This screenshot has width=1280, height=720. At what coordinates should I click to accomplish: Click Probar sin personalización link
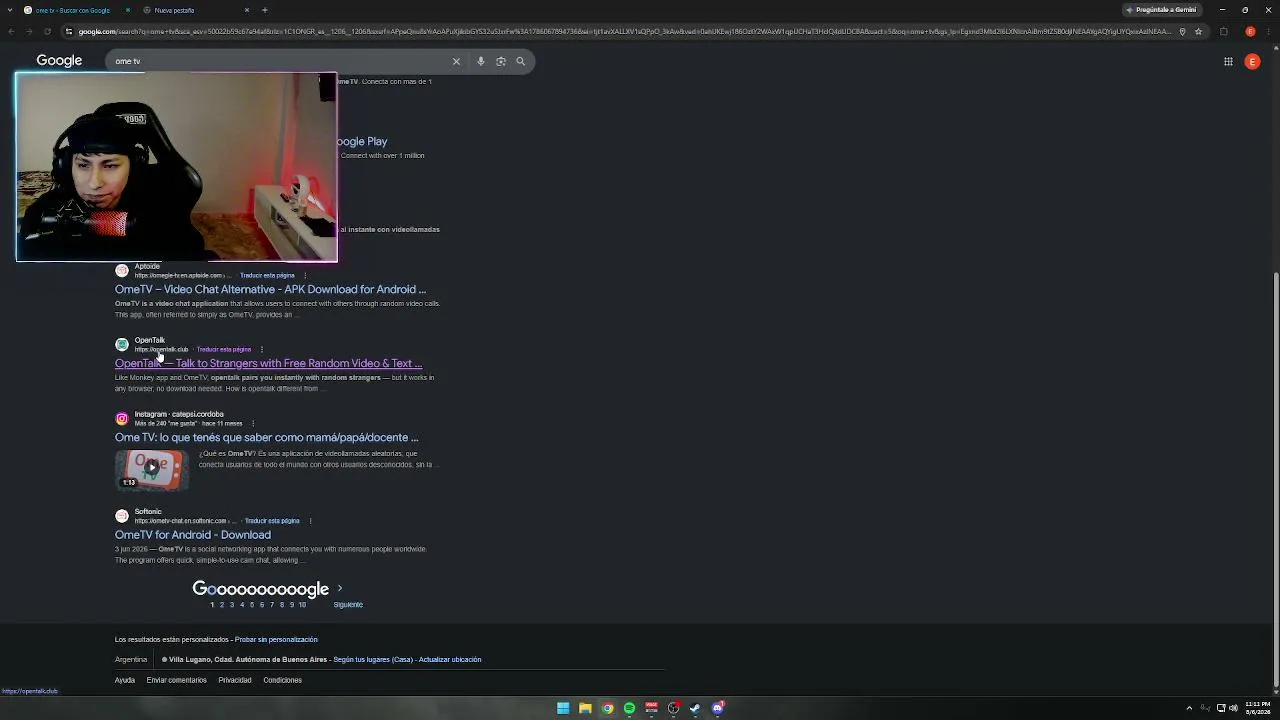tap(276, 640)
